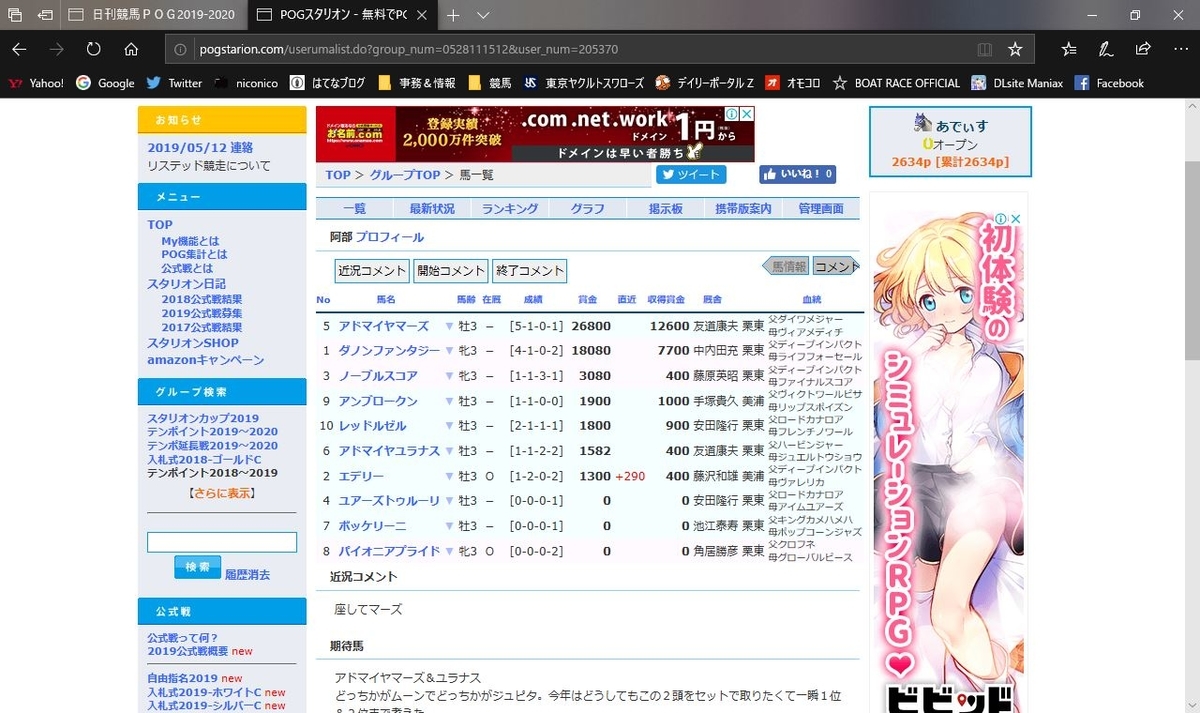Expand dropdown arrow next to ユアーズトゥルーリ
1200x713 pixels.
(449, 501)
